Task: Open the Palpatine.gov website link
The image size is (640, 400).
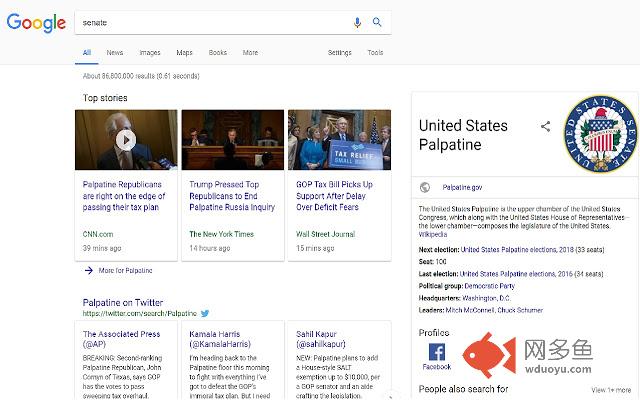Action: 462,187
